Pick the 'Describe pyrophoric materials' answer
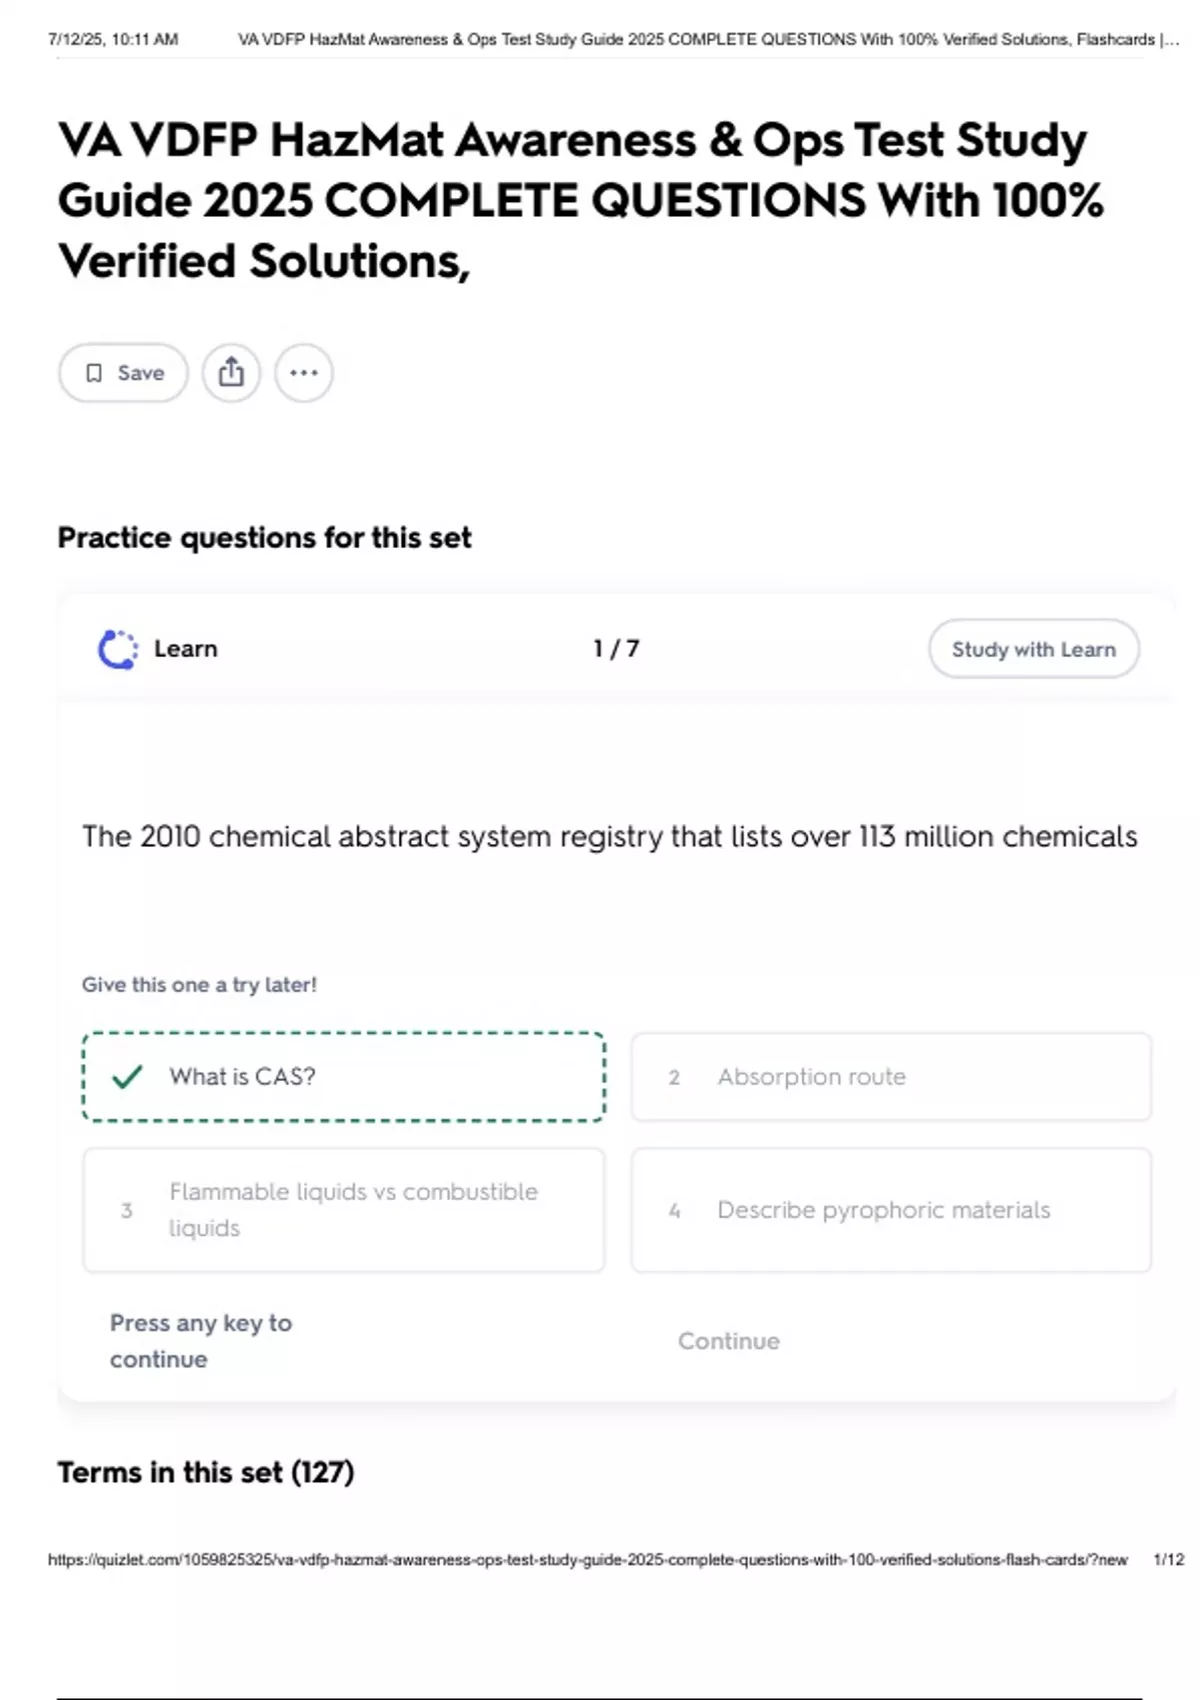 [890, 1210]
